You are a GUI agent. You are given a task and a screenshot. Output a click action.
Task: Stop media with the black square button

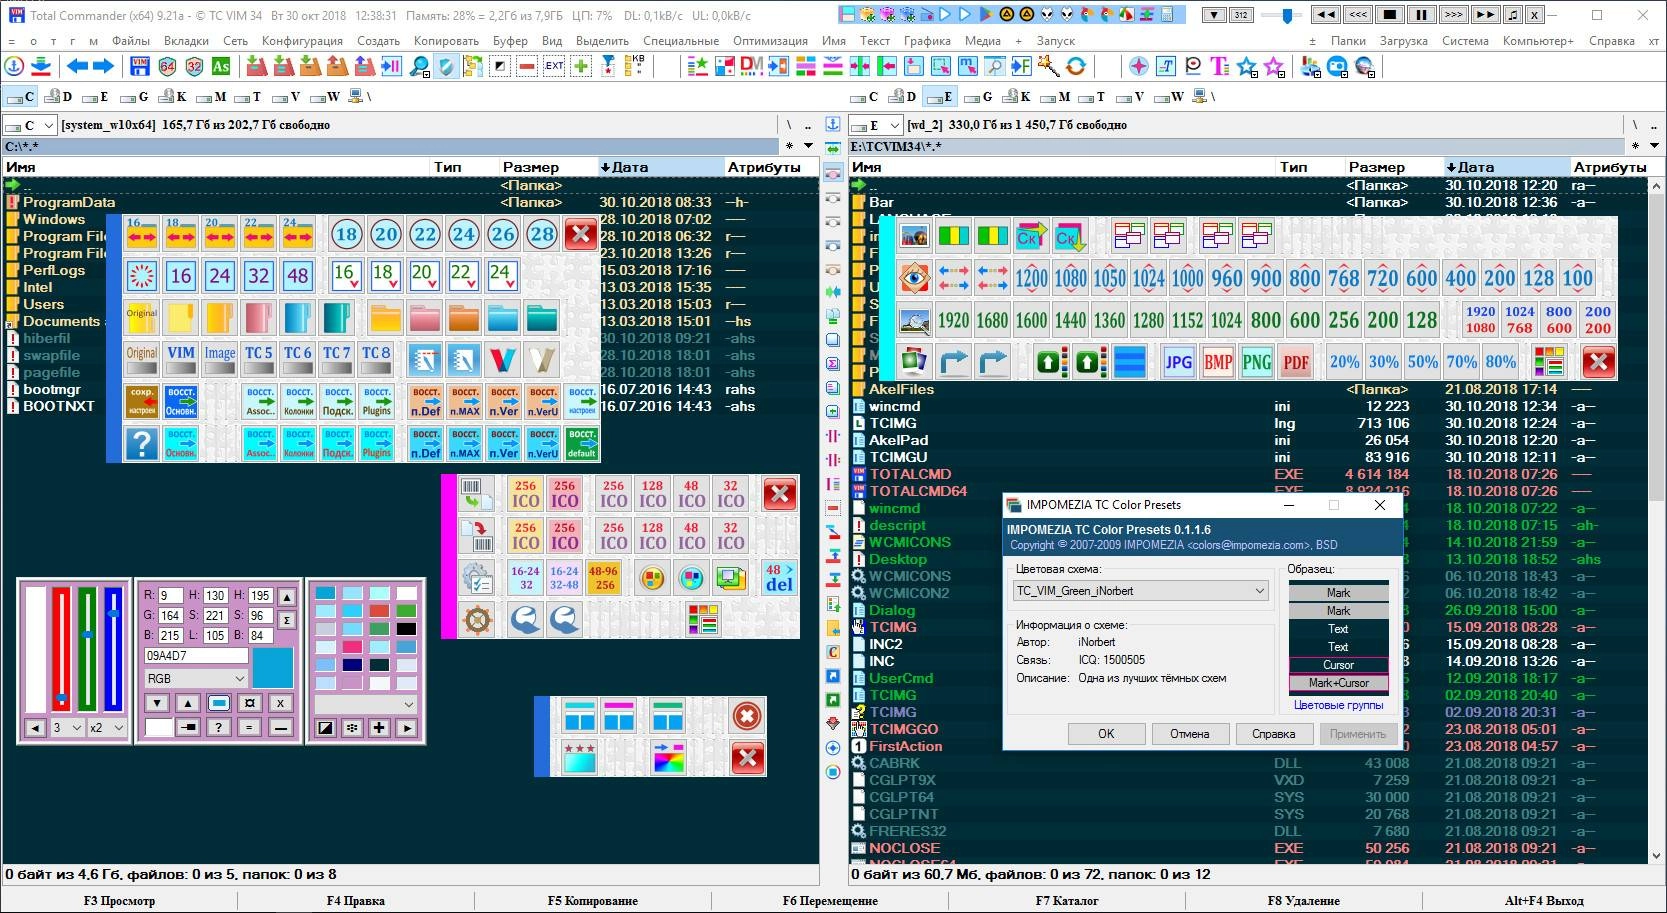coord(1389,15)
